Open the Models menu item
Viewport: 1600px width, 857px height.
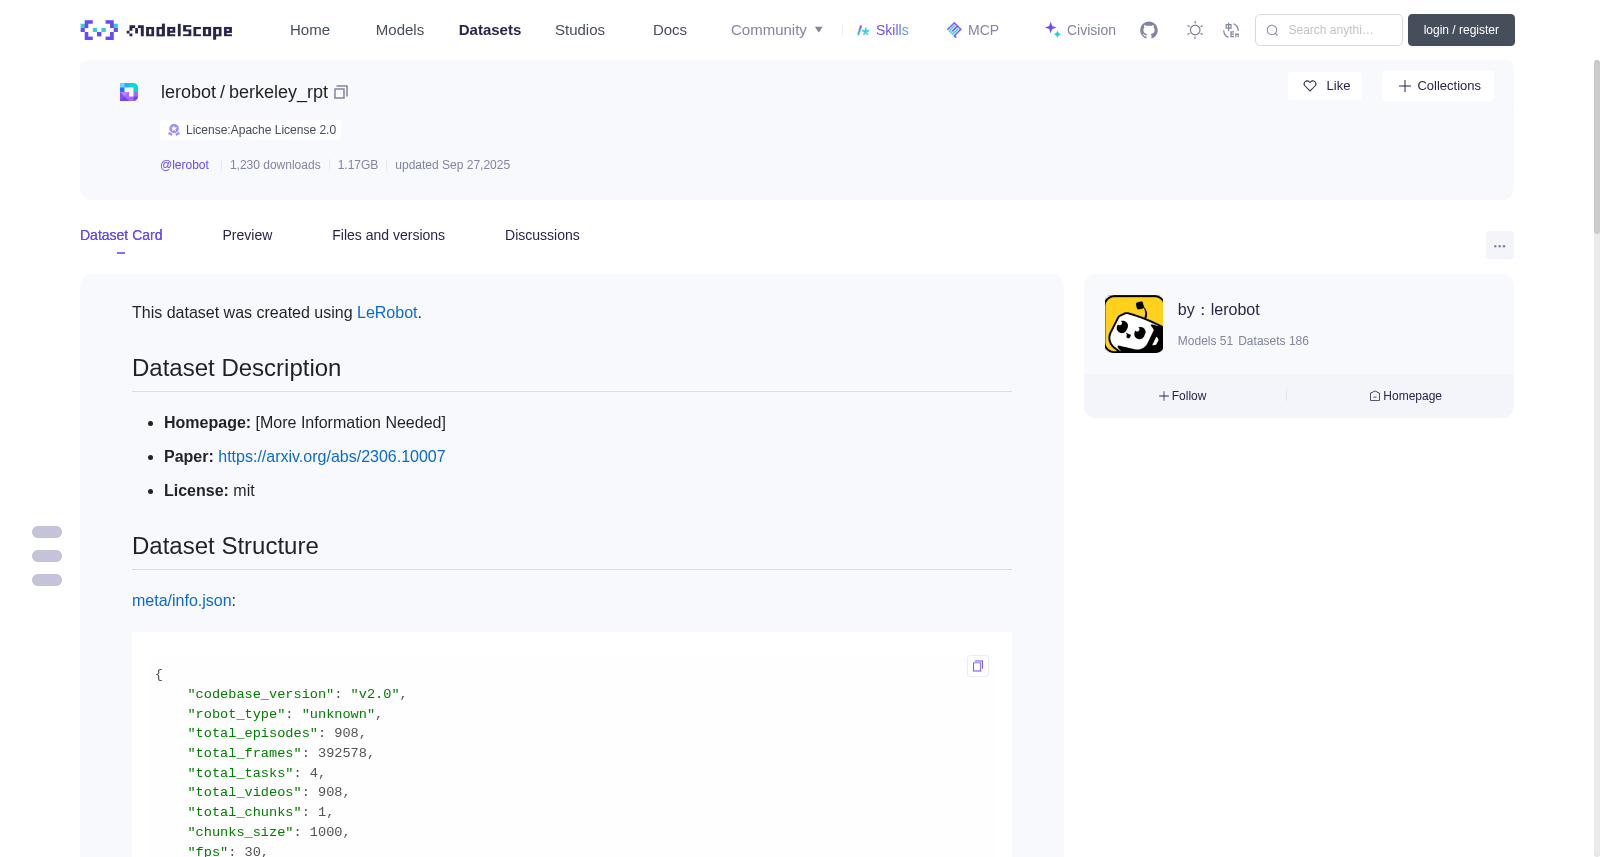tap(400, 30)
